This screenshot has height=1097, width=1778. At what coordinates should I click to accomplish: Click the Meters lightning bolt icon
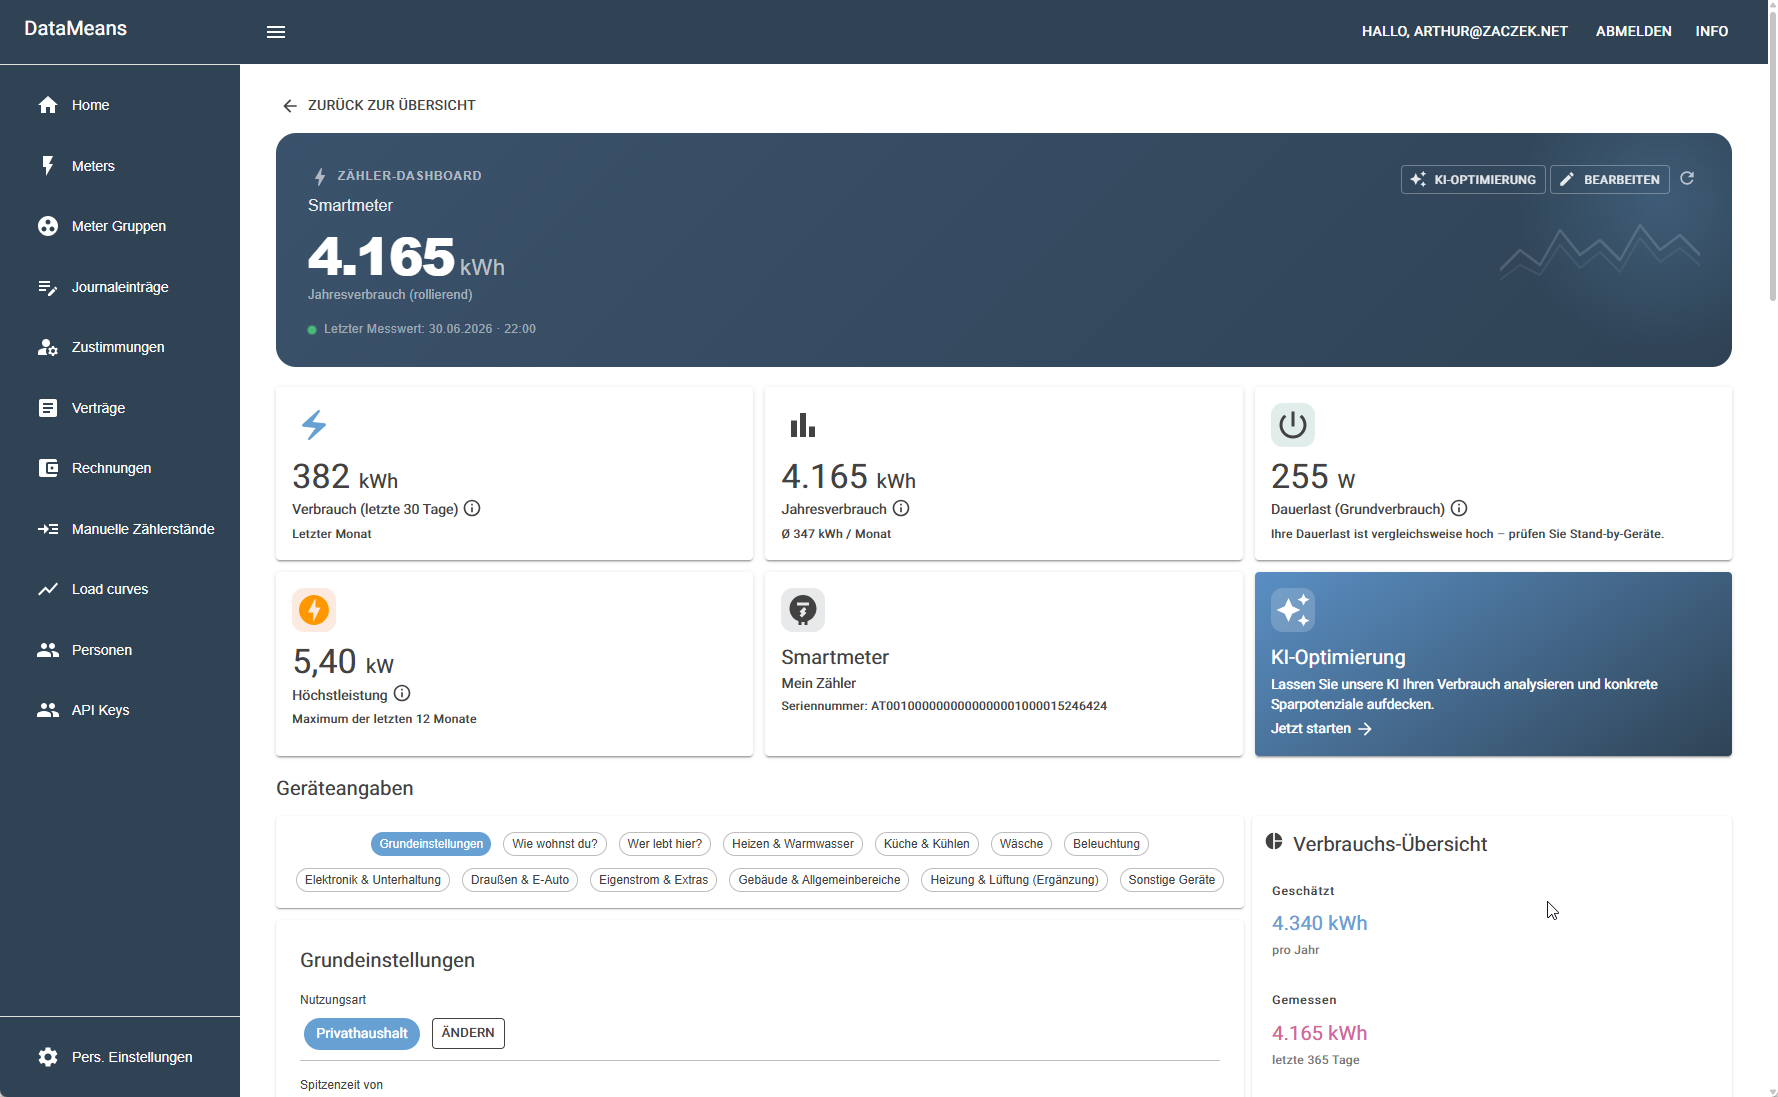pyautogui.click(x=48, y=166)
